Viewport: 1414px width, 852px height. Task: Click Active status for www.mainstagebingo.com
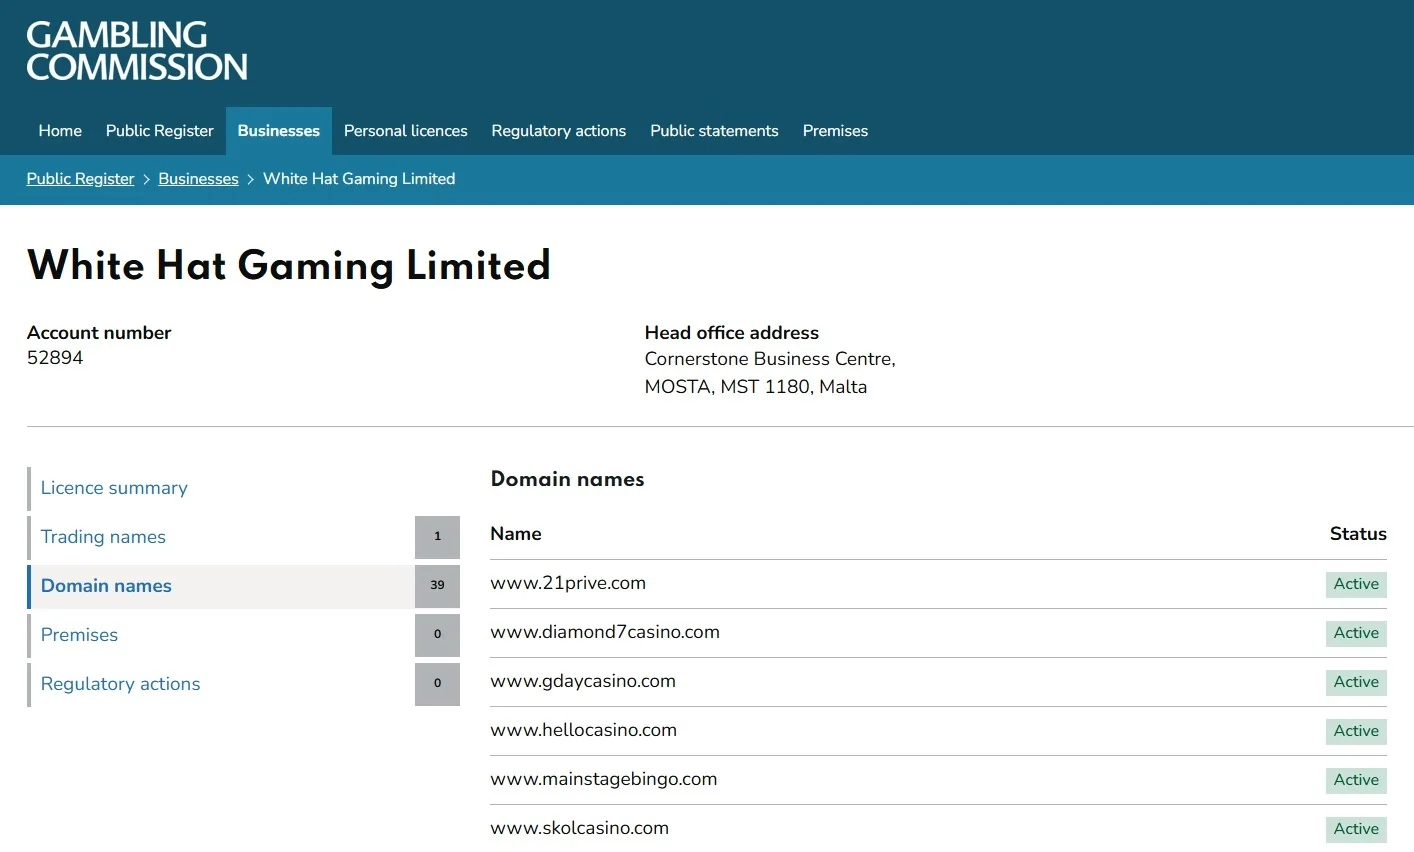[1356, 780]
